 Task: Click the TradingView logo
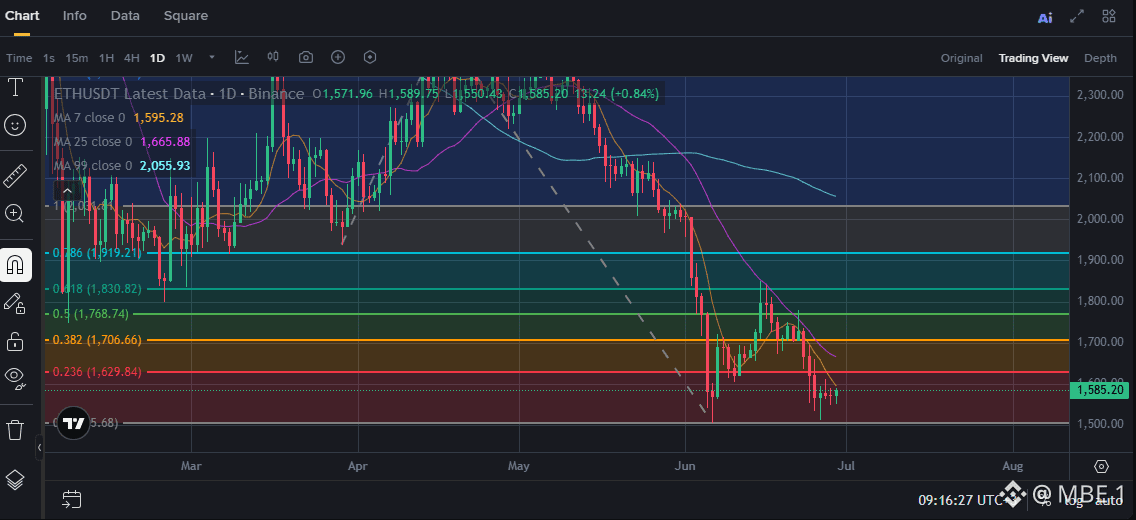coord(72,423)
